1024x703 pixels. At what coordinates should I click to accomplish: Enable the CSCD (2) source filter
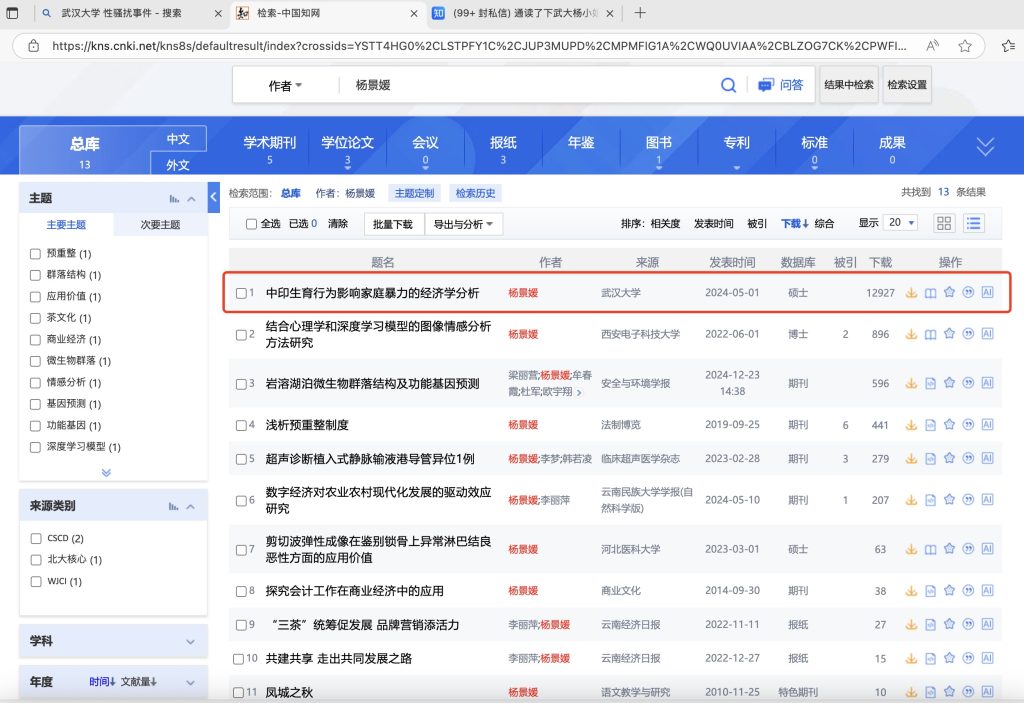click(36, 538)
